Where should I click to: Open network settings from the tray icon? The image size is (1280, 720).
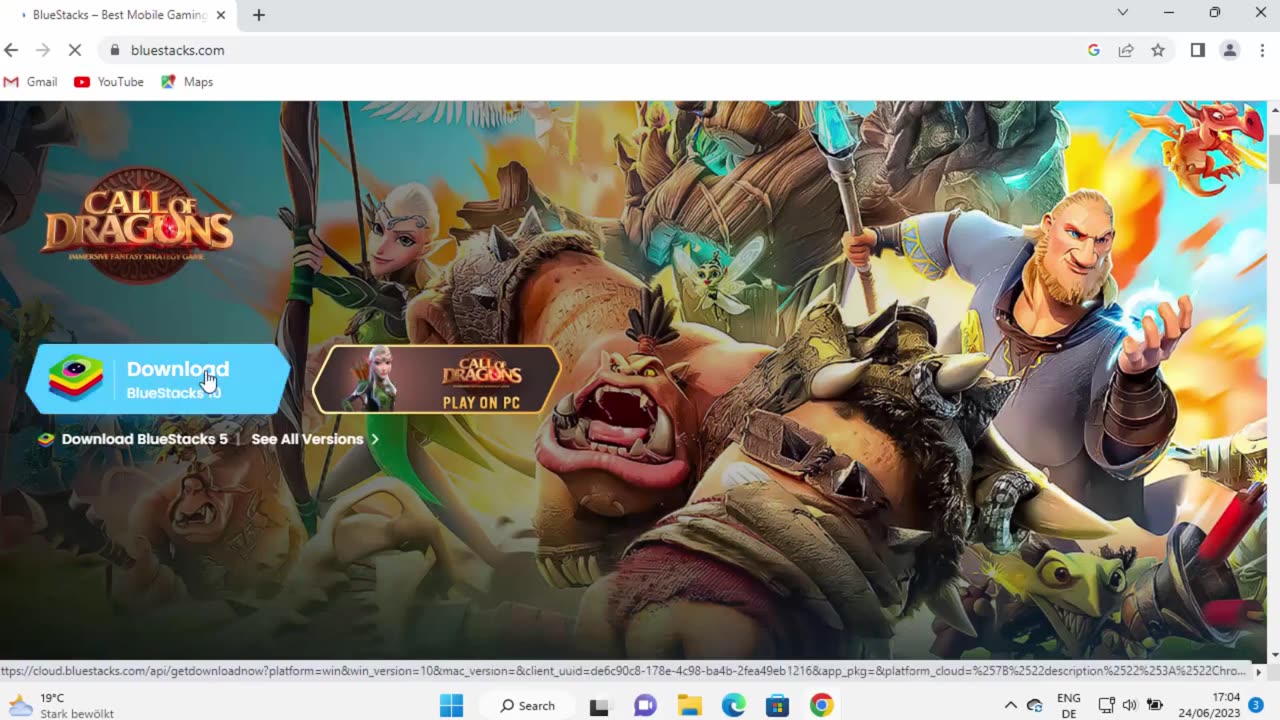click(x=1106, y=706)
